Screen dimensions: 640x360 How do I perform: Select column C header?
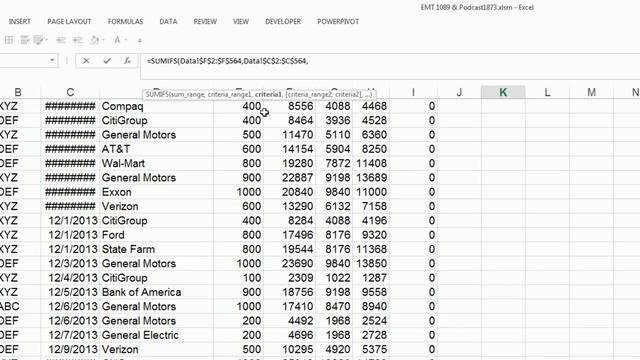click(70, 92)
